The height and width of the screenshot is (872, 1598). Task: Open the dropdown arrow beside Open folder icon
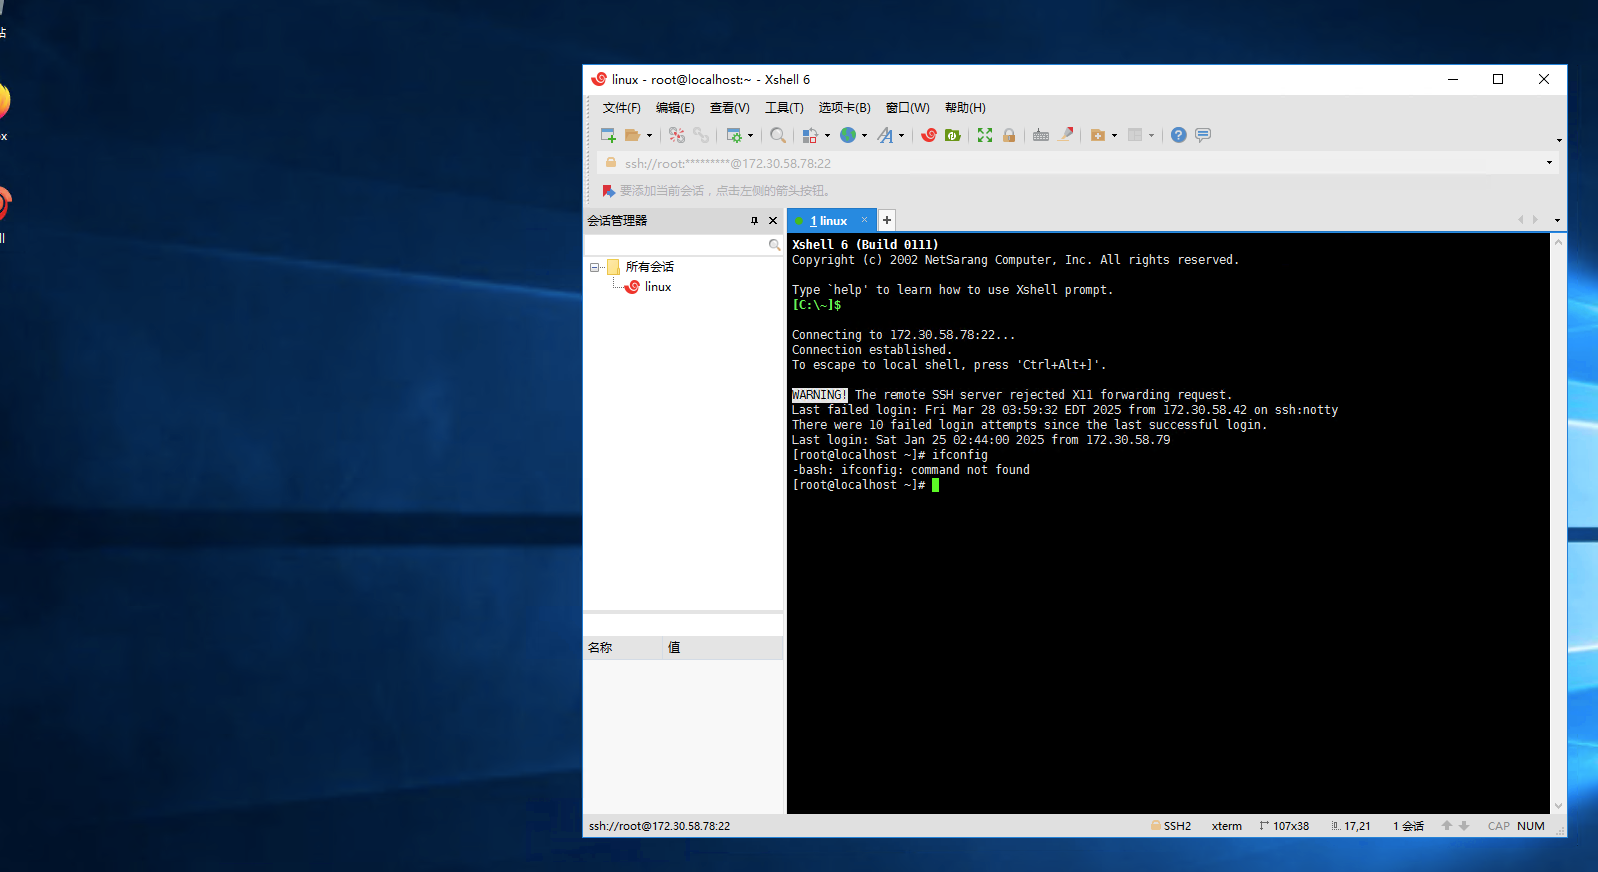[649, 136]
